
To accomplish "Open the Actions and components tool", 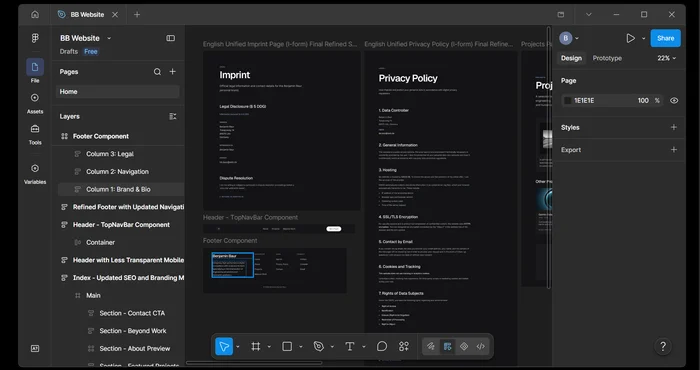I will pos(404,346).
